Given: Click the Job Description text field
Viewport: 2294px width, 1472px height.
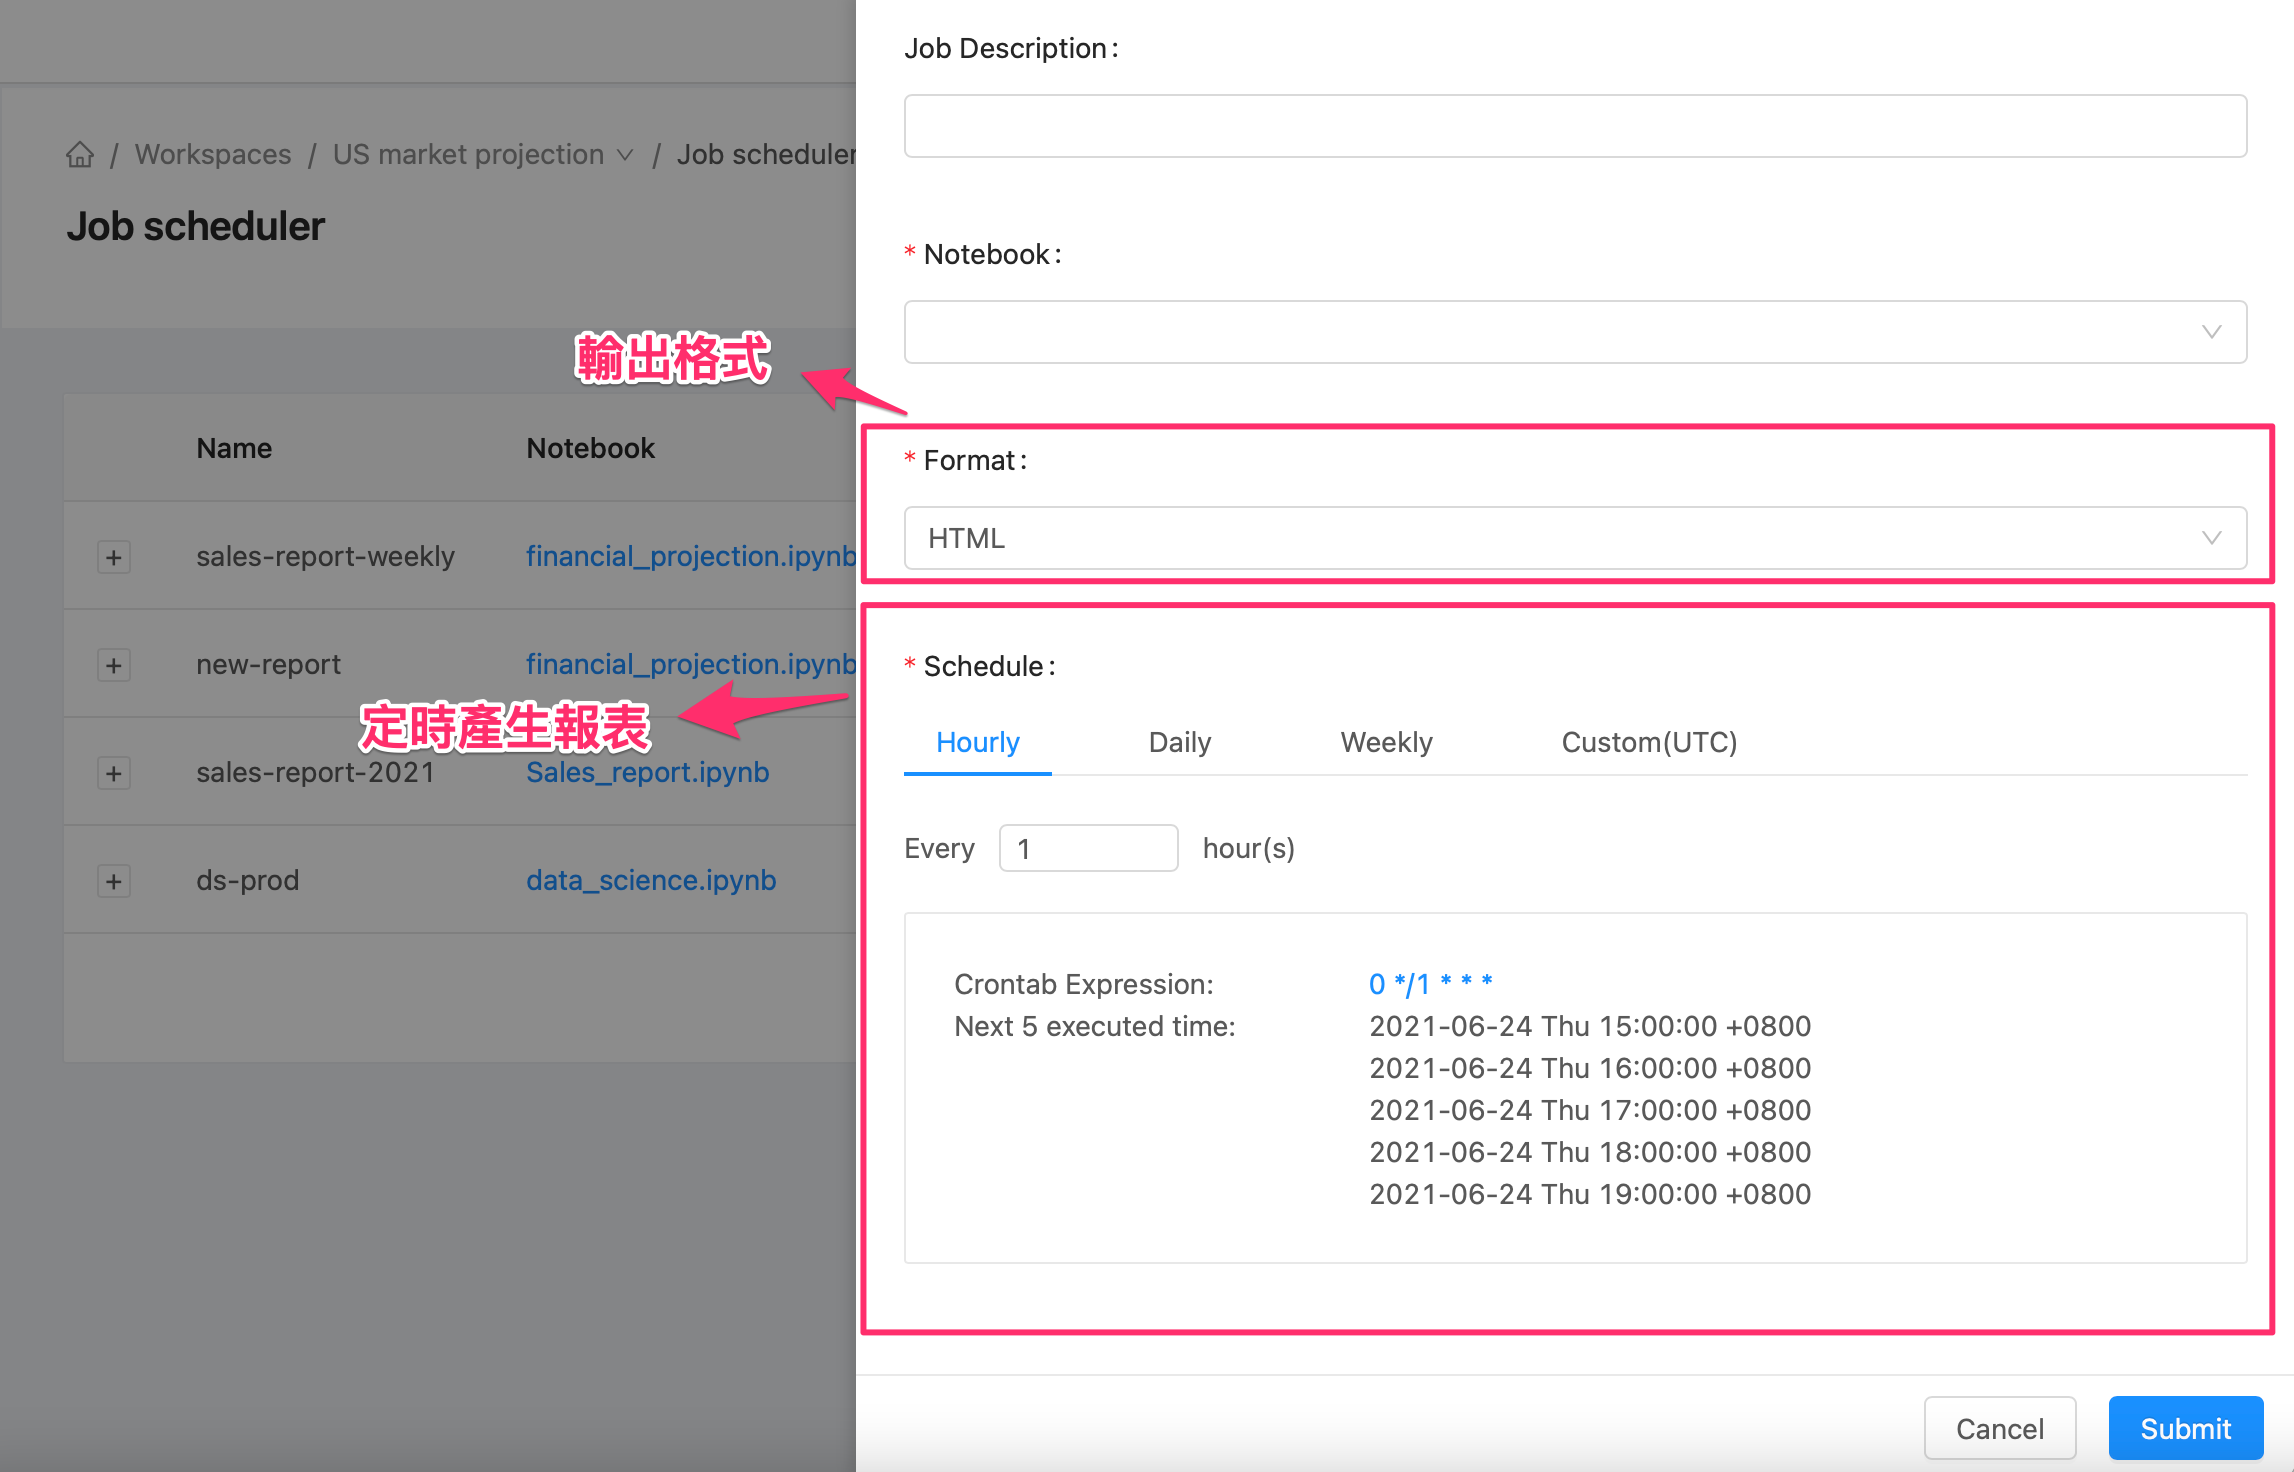Looking at the screenshot, I should pos(1574,126).
